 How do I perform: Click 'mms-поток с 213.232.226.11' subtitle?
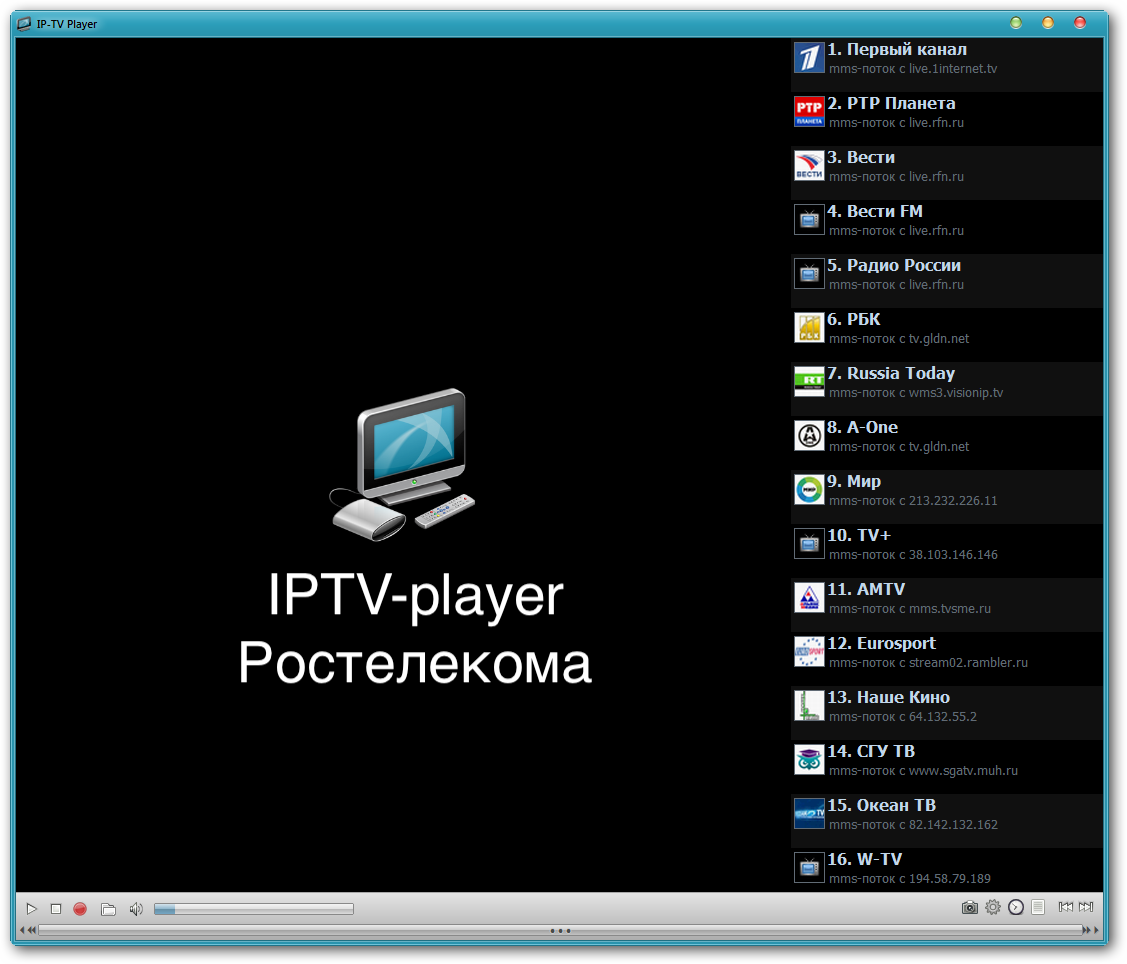[x=913, y=501]
